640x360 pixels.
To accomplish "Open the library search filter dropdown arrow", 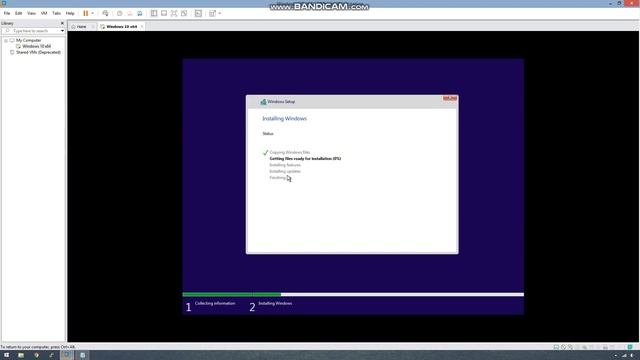I will 62,31.
